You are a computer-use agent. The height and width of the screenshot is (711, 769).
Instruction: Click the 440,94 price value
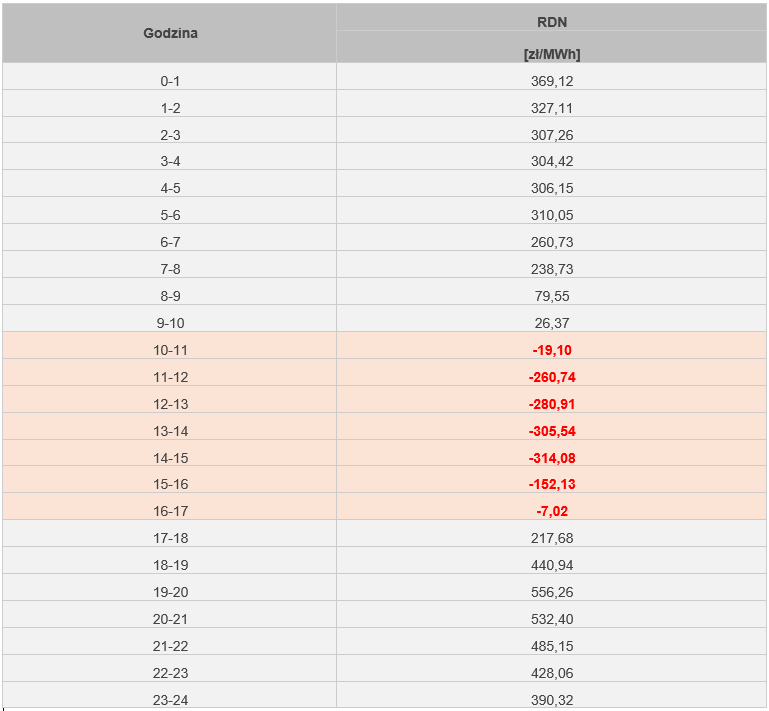pyautogui.click(x=552, y=565)
